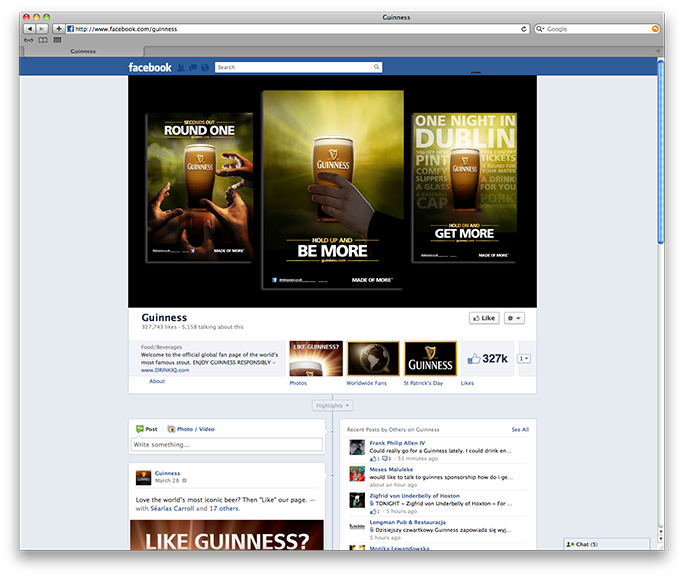Click the Guinness page title

[x=164, y=317]
